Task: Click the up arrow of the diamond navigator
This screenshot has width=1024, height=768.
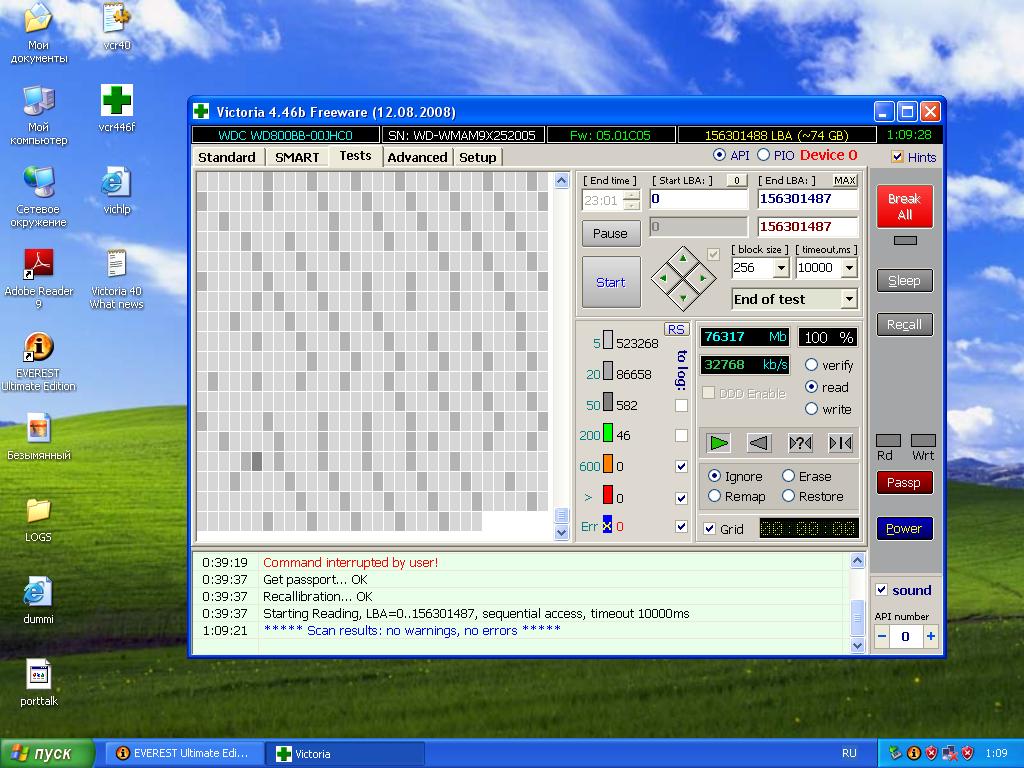Action: [x=683, y=259]
